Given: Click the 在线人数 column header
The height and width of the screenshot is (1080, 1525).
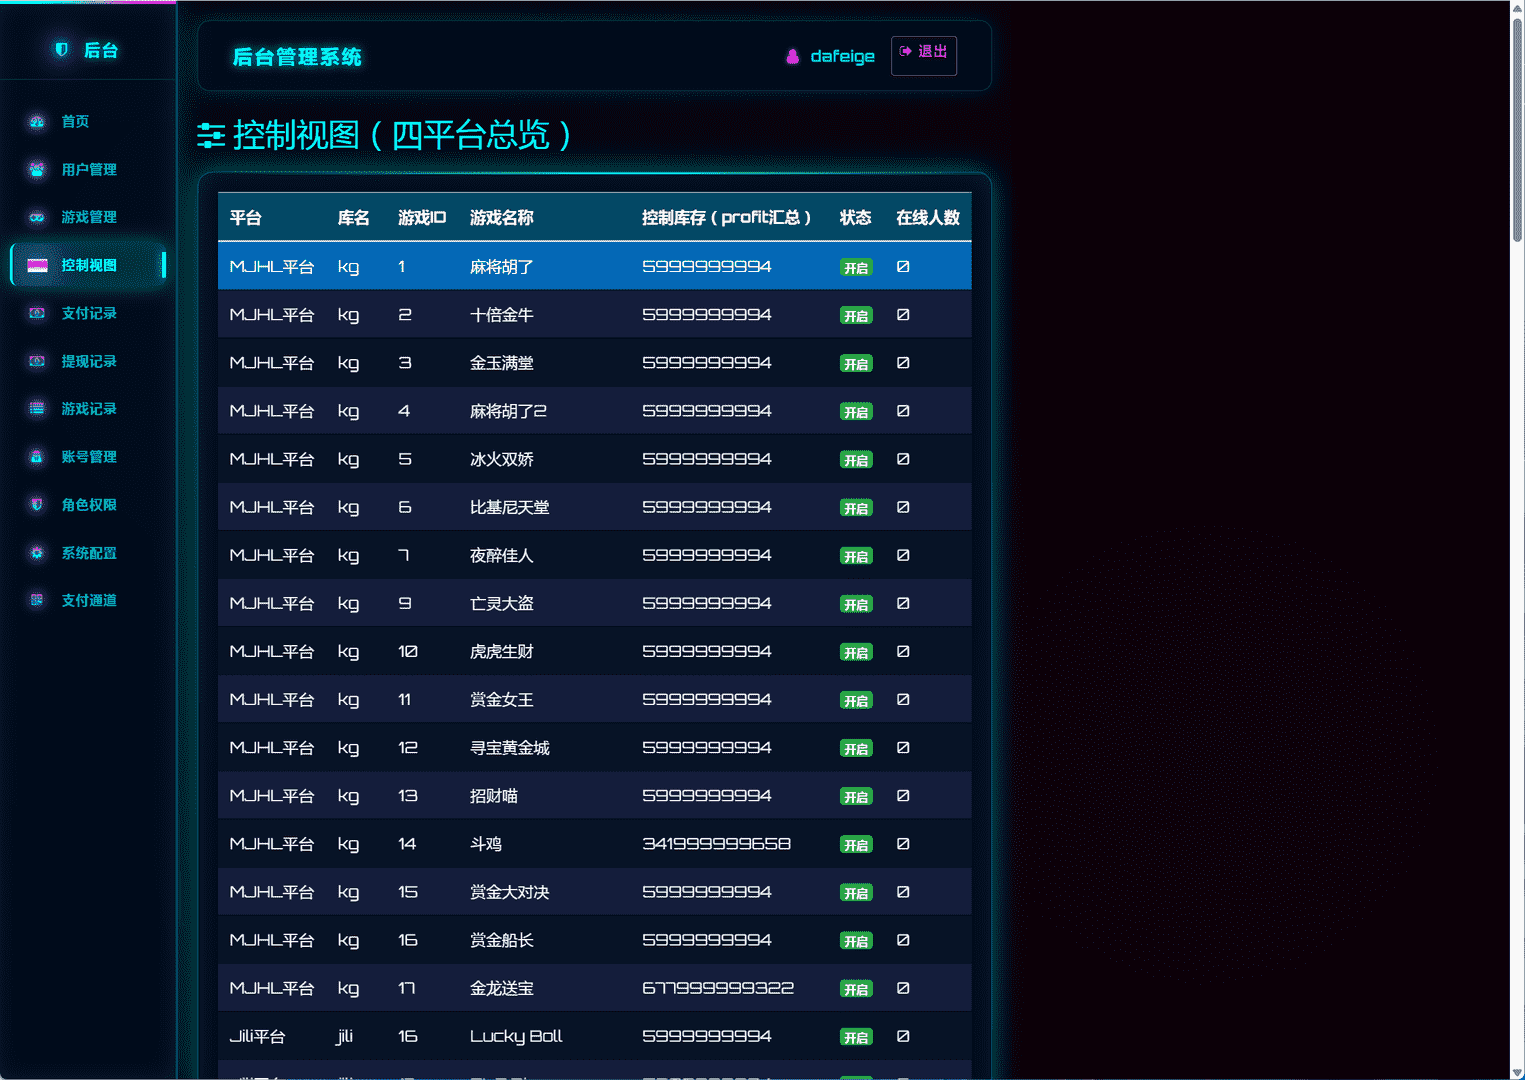Looking at the screenshot, I should (x=928, y=218).
